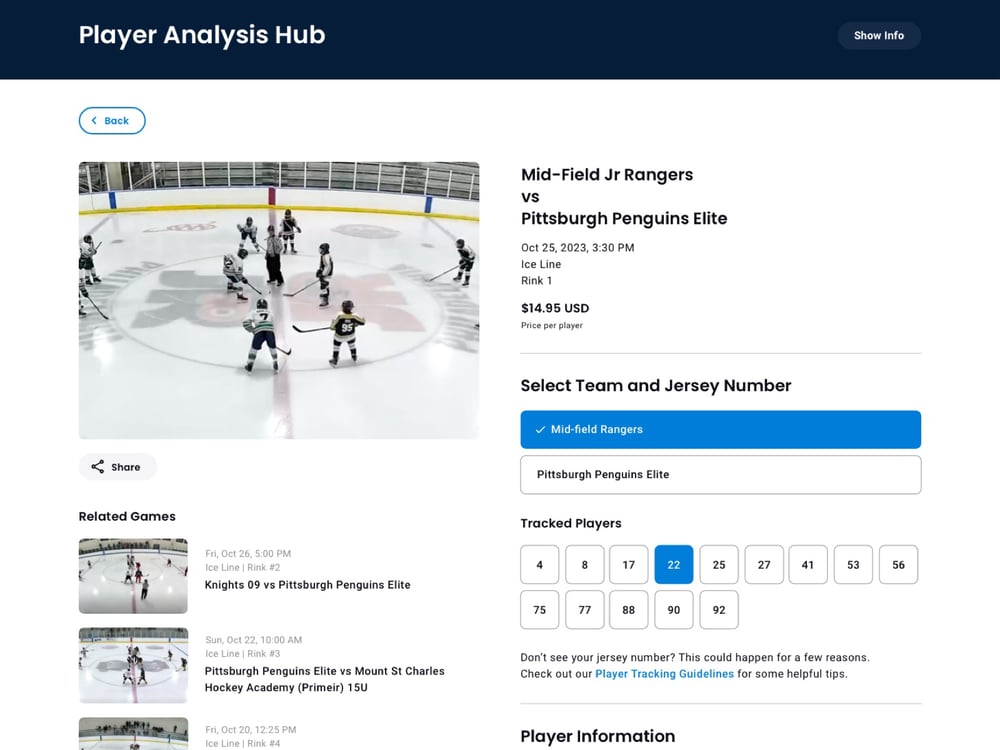Select tracked player jersey 17
The image size is (1000, 750).
pos(629,564)
